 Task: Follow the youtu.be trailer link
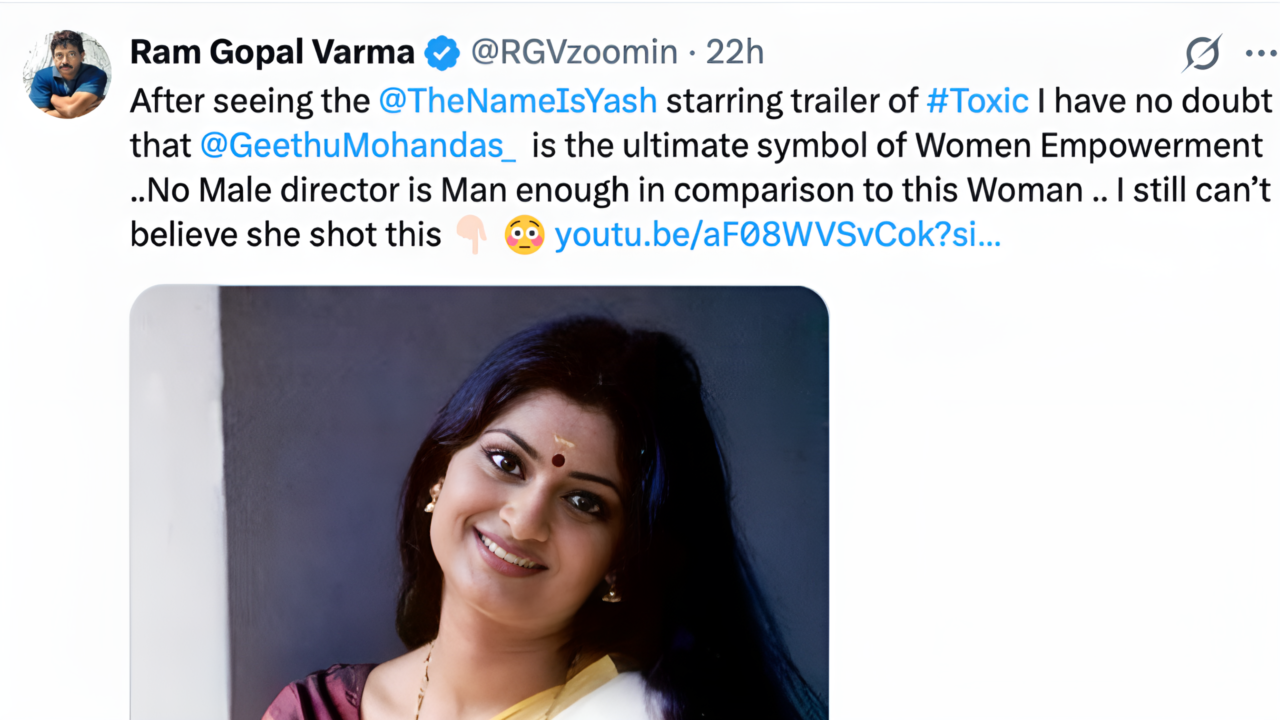point(776,234)
